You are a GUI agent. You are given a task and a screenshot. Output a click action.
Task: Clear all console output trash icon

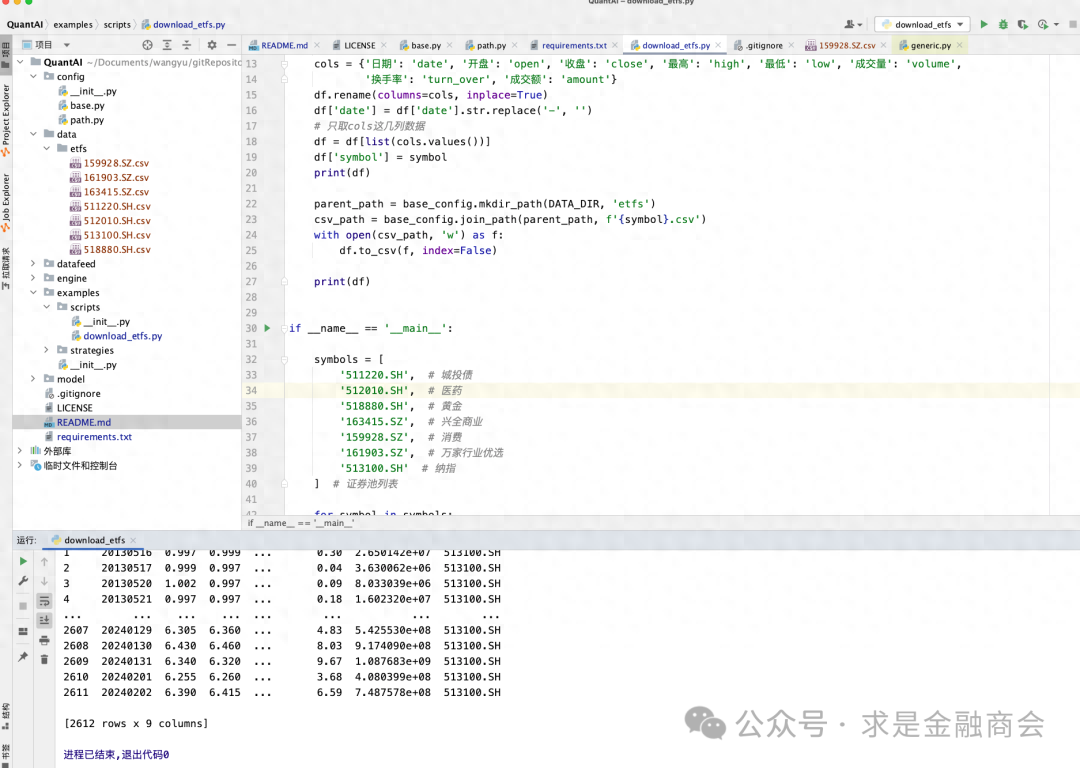44,659
